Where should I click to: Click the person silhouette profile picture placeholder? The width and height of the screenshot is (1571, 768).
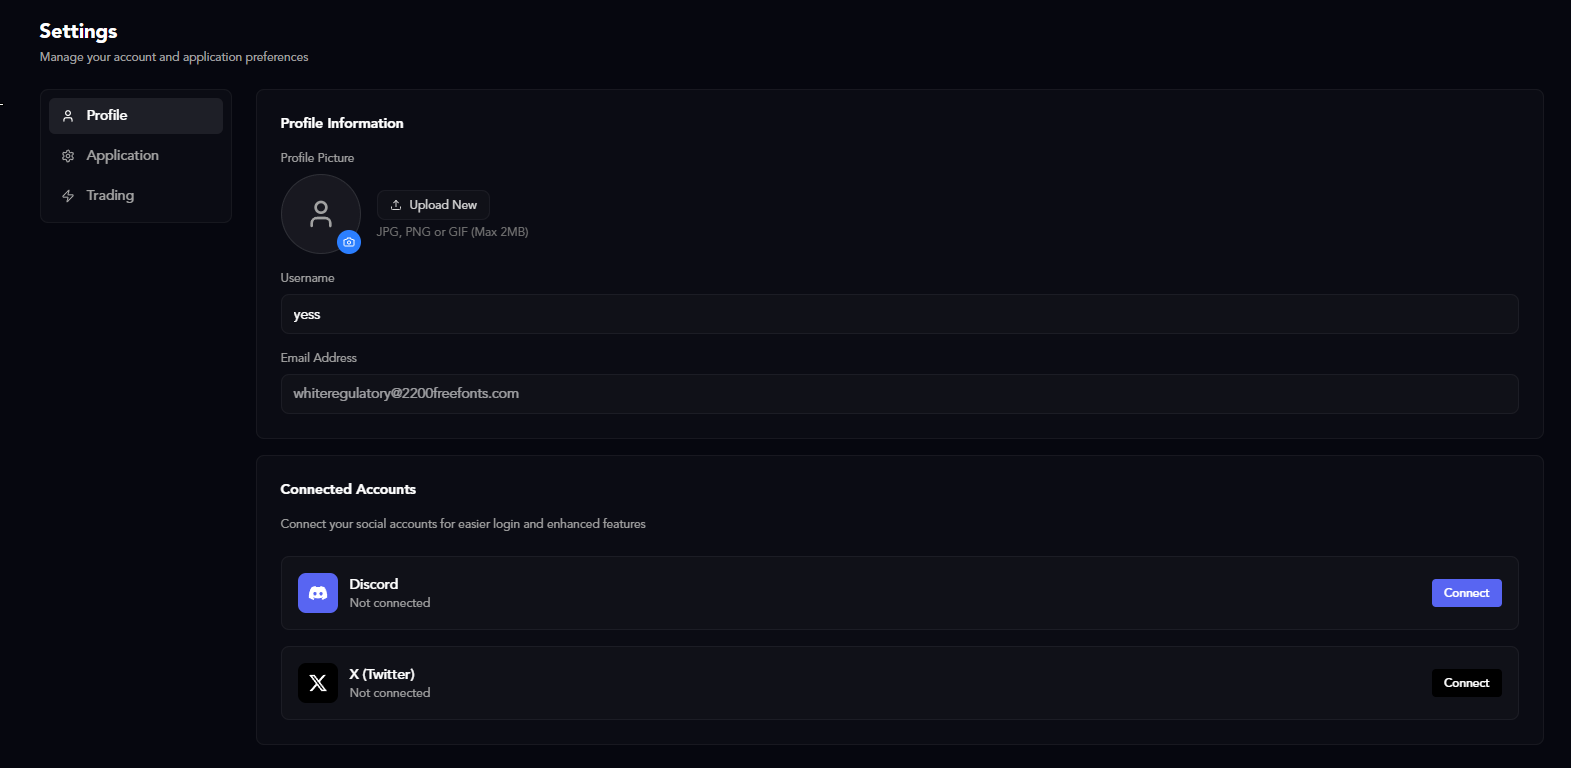321,213
